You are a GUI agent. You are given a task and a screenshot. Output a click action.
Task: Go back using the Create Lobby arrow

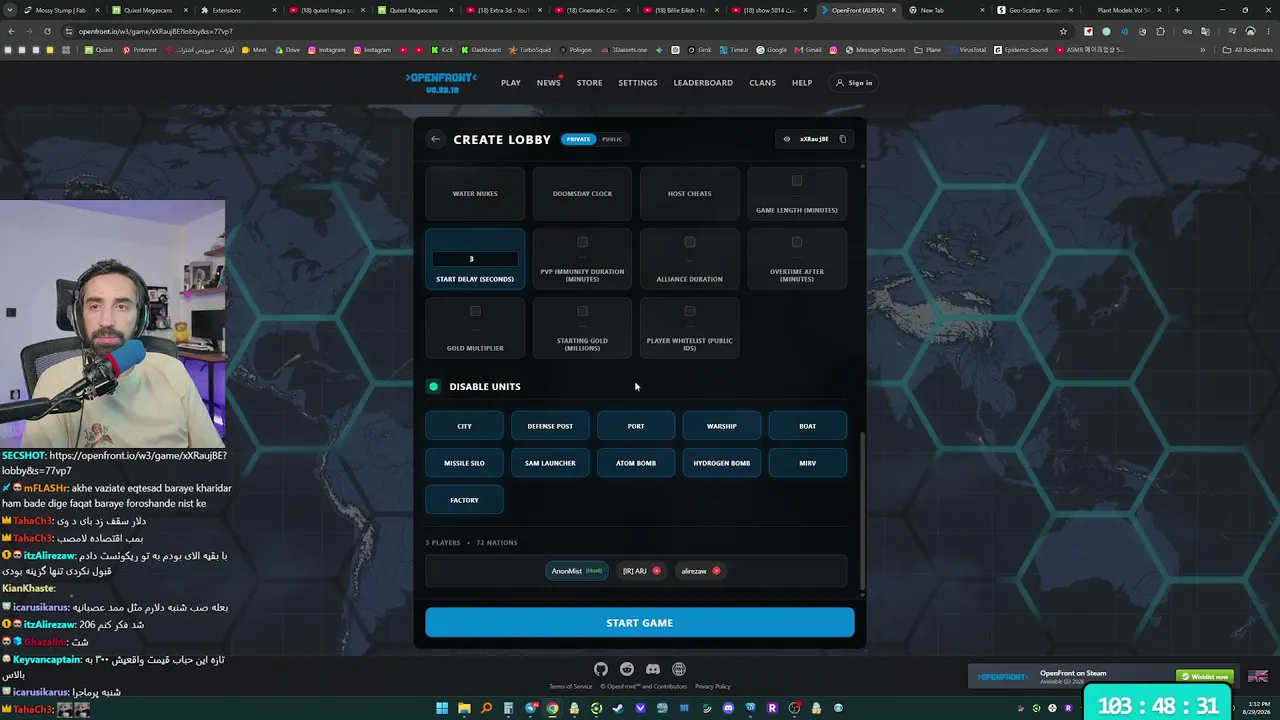pos(435,139)
